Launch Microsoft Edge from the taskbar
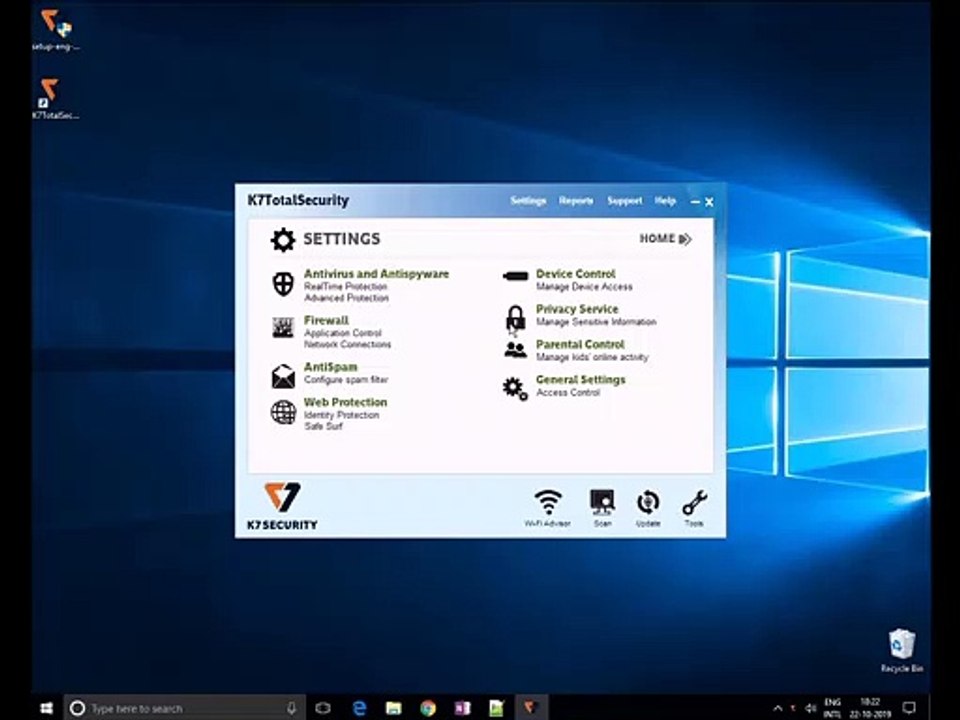The width and height of the screenshot is (960, 720). click(x=359, y=708)
